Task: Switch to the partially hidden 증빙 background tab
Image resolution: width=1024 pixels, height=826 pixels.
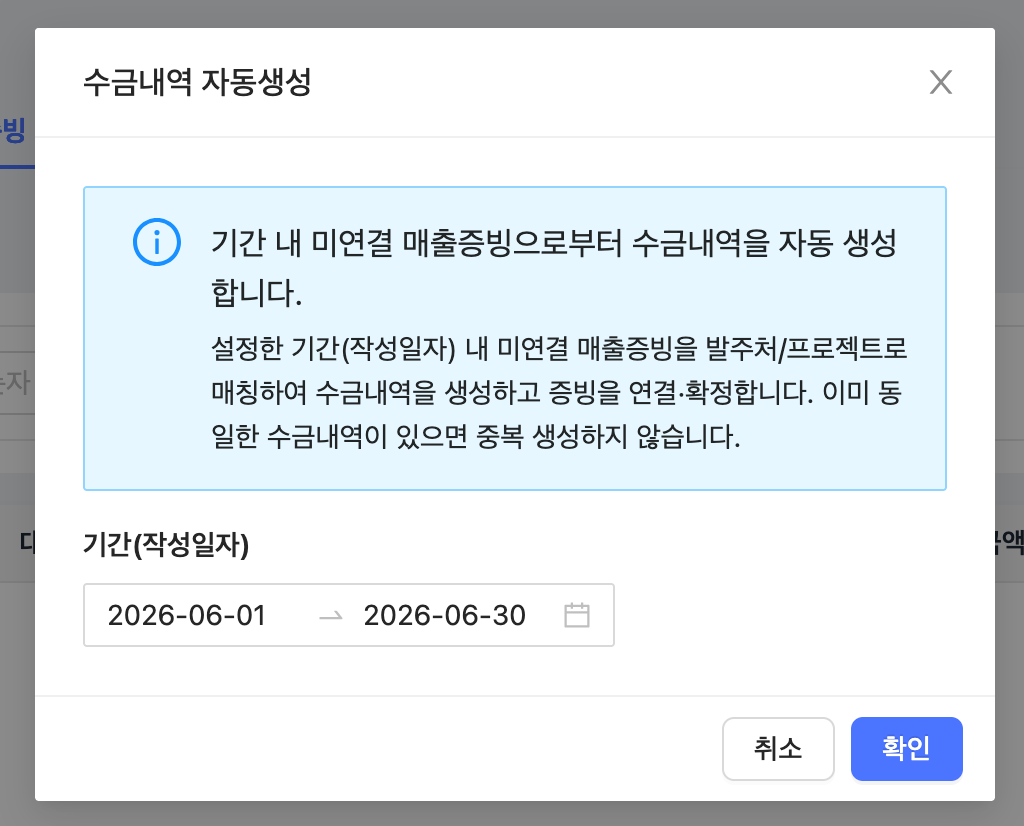Action: [x=13, y=131]
